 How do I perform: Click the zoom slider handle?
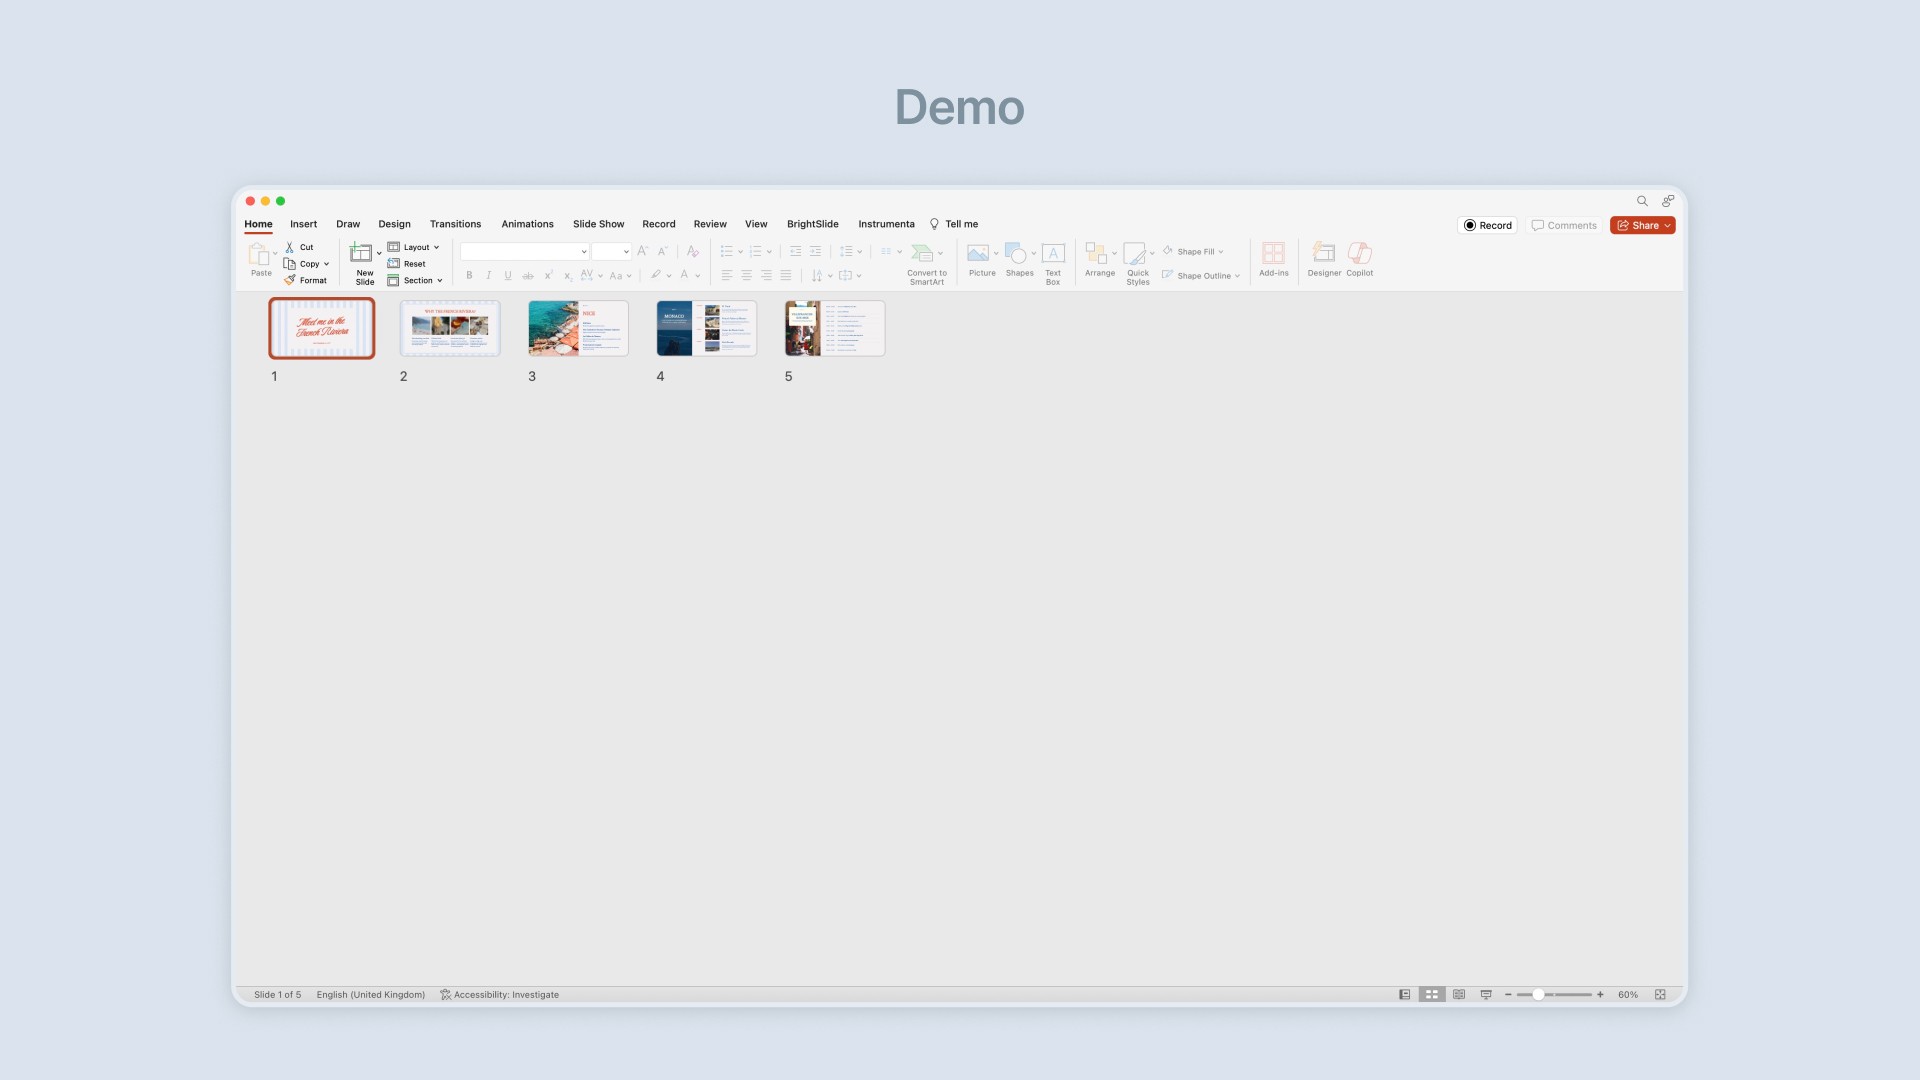[x=1538, y=994]
